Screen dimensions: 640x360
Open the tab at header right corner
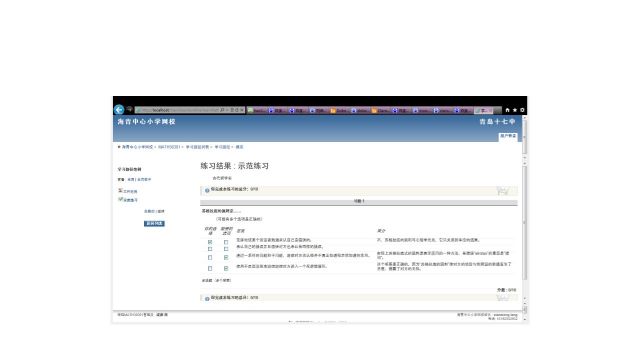508,137
